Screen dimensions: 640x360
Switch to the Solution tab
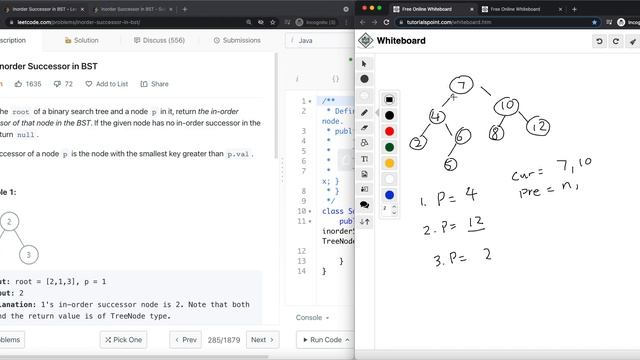tap(81, 40)
